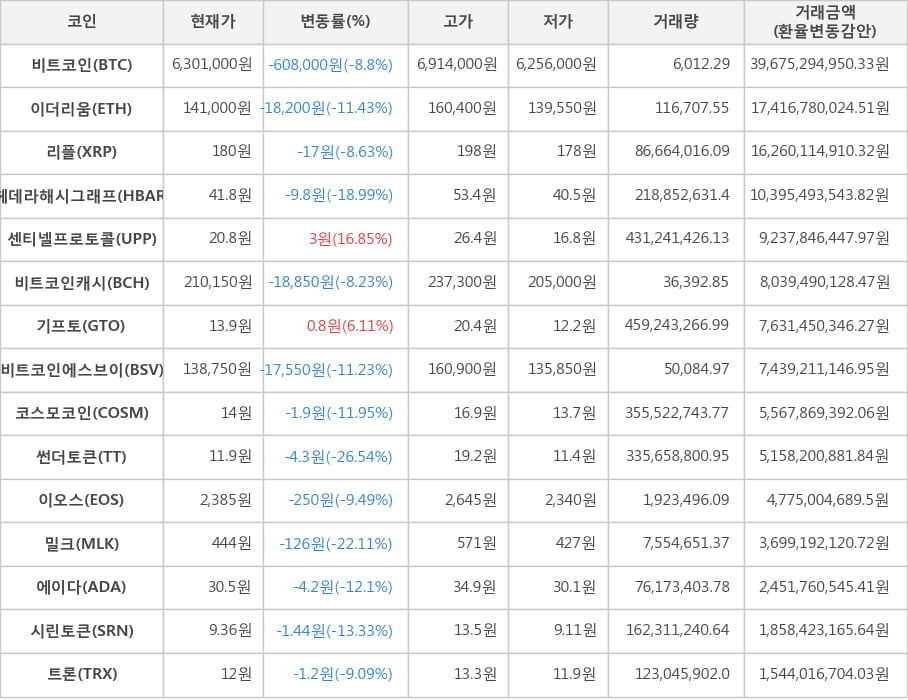Viewport: 908px width, 700px height.
Task: Click BCH high price 237,300원
Action: 462,282
